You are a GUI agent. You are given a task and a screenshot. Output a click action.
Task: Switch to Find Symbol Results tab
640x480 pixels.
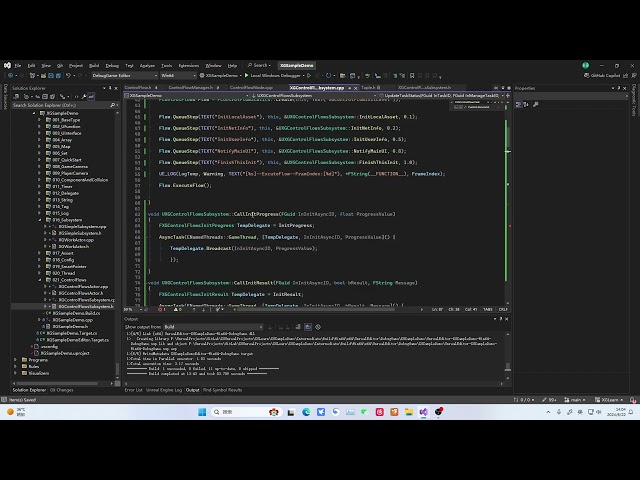[222, 390]
